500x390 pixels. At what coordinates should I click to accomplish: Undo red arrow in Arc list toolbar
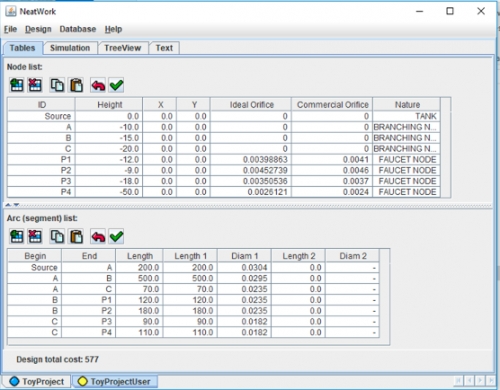[x=98, y=237]
